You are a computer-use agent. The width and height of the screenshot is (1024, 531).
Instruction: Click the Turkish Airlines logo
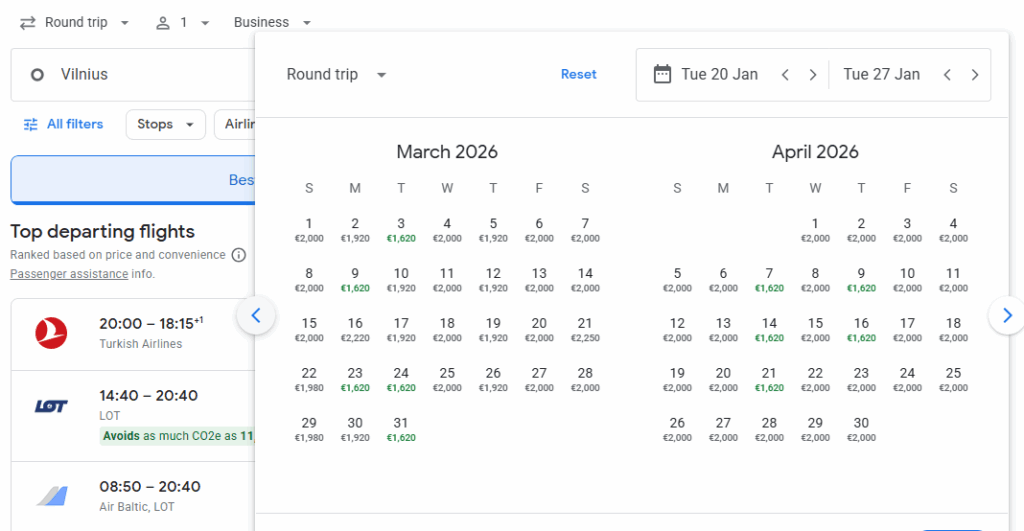pos(51,333)
